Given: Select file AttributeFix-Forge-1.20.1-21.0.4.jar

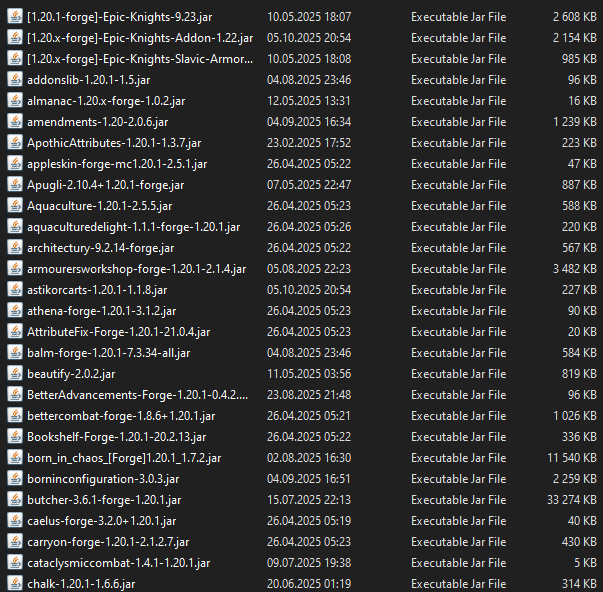Looking at the screenshot, I should (119, 332).
